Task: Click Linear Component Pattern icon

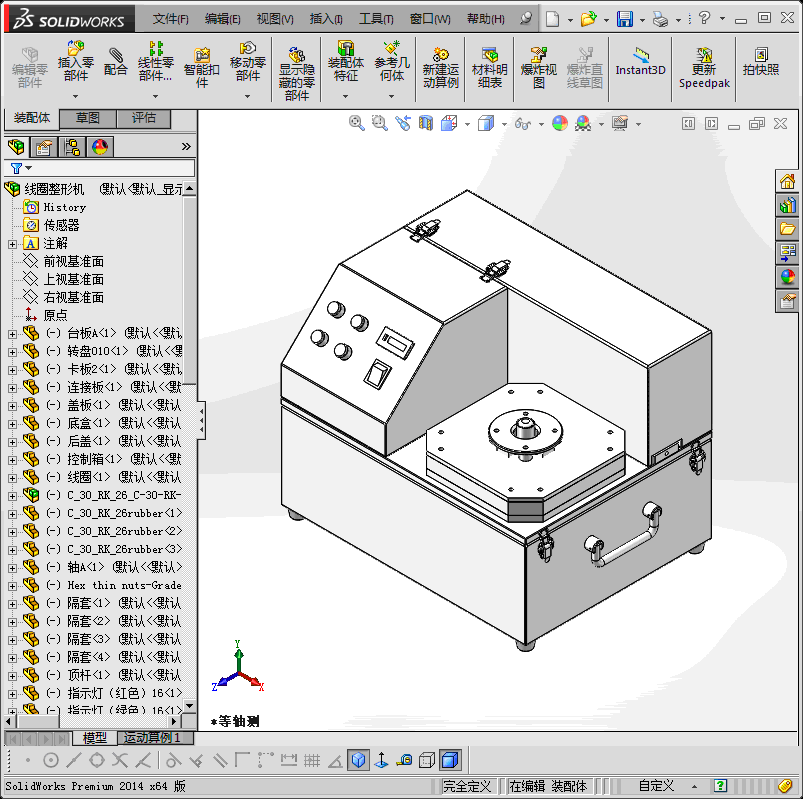Action: tap(156, 62)
